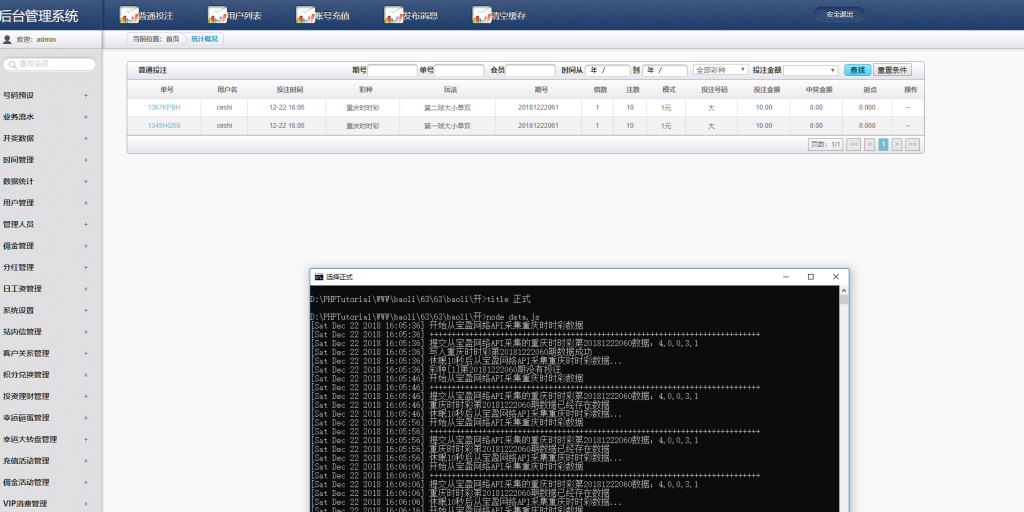Click the 首页 breadcrumb item
Image resolution: width=1024 pixels, height=512 pixels.
(x=173, y=39)
